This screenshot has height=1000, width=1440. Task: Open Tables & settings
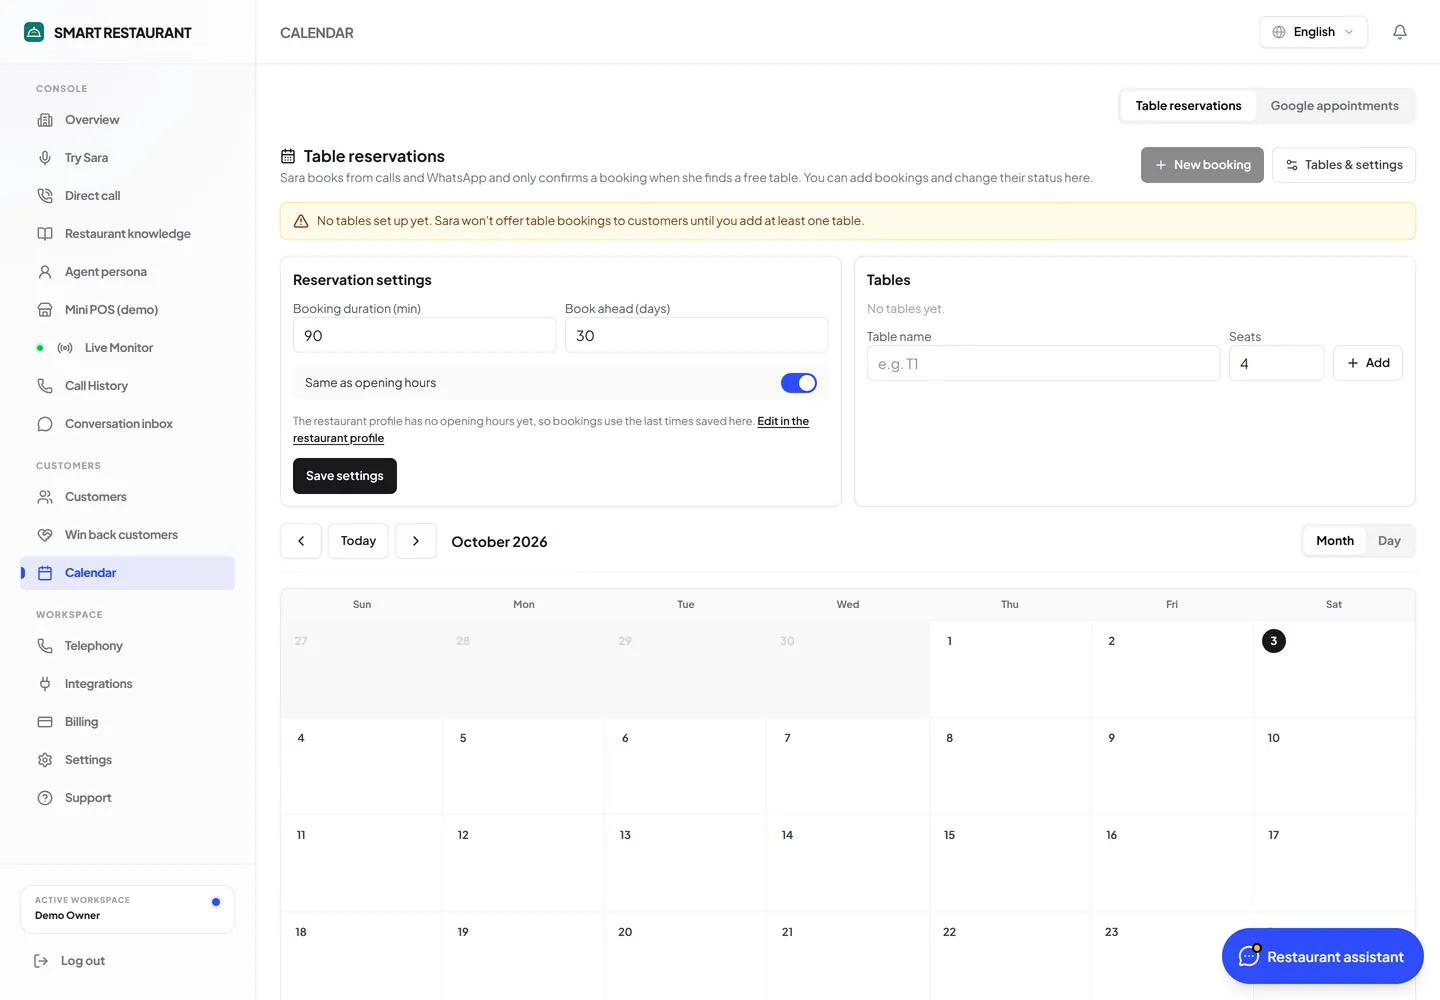pos(1344,165)
